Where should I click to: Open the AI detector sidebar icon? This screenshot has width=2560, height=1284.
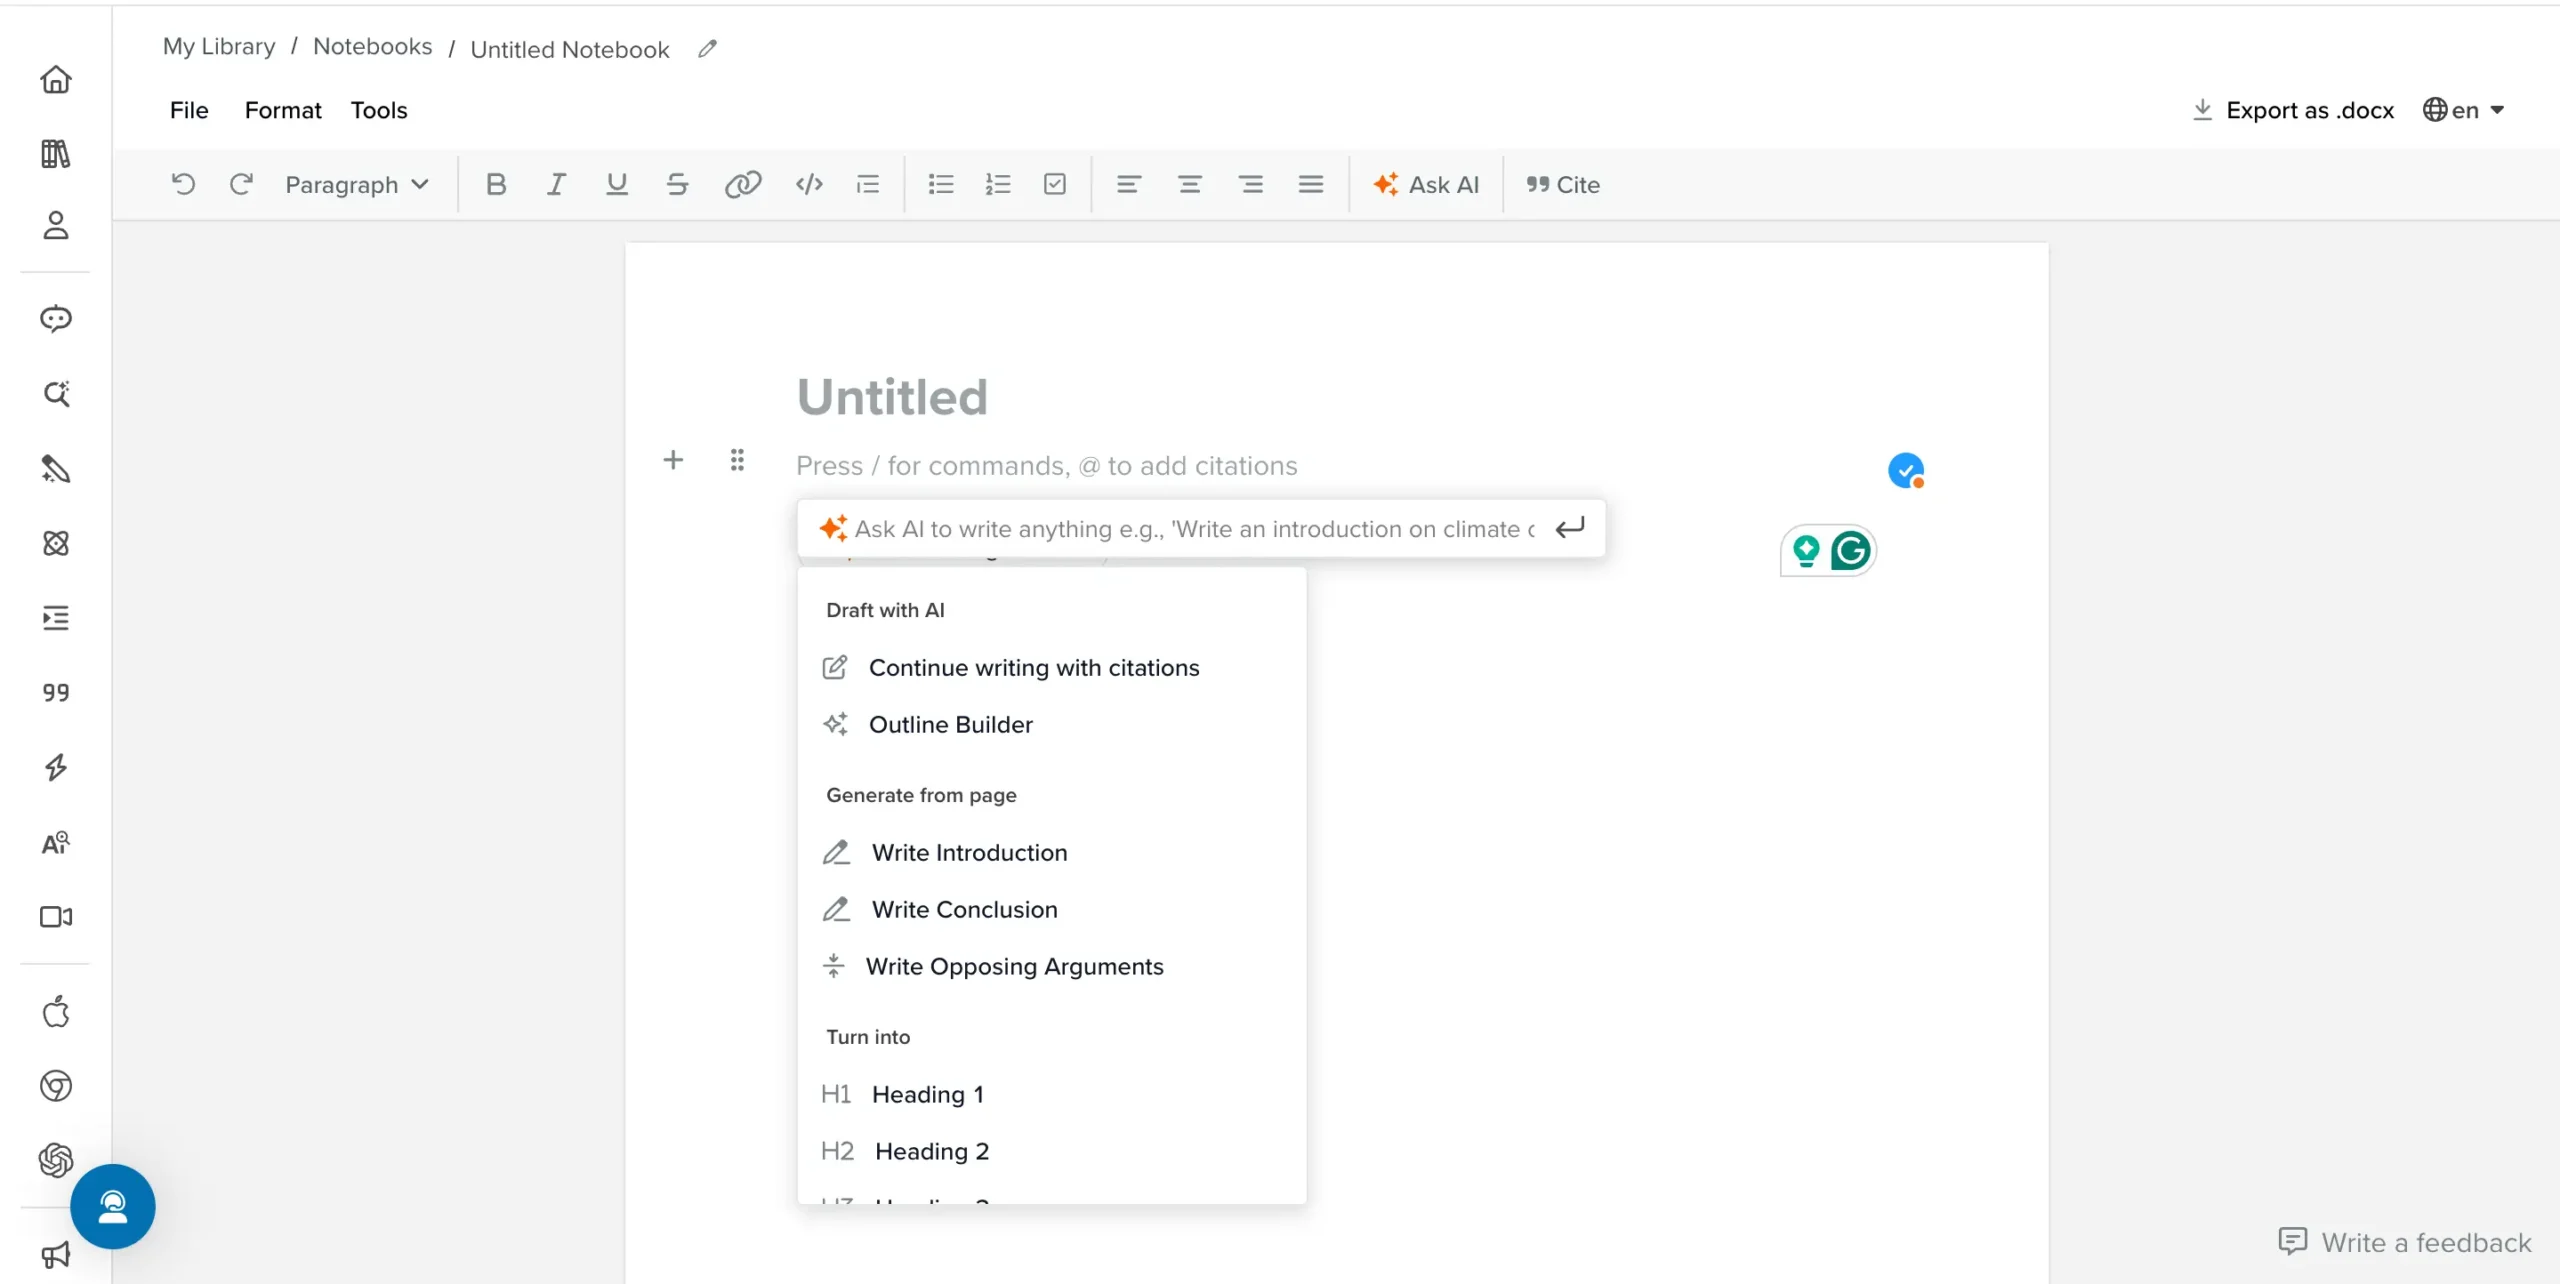pyautogui.click(x=56, y=843)
